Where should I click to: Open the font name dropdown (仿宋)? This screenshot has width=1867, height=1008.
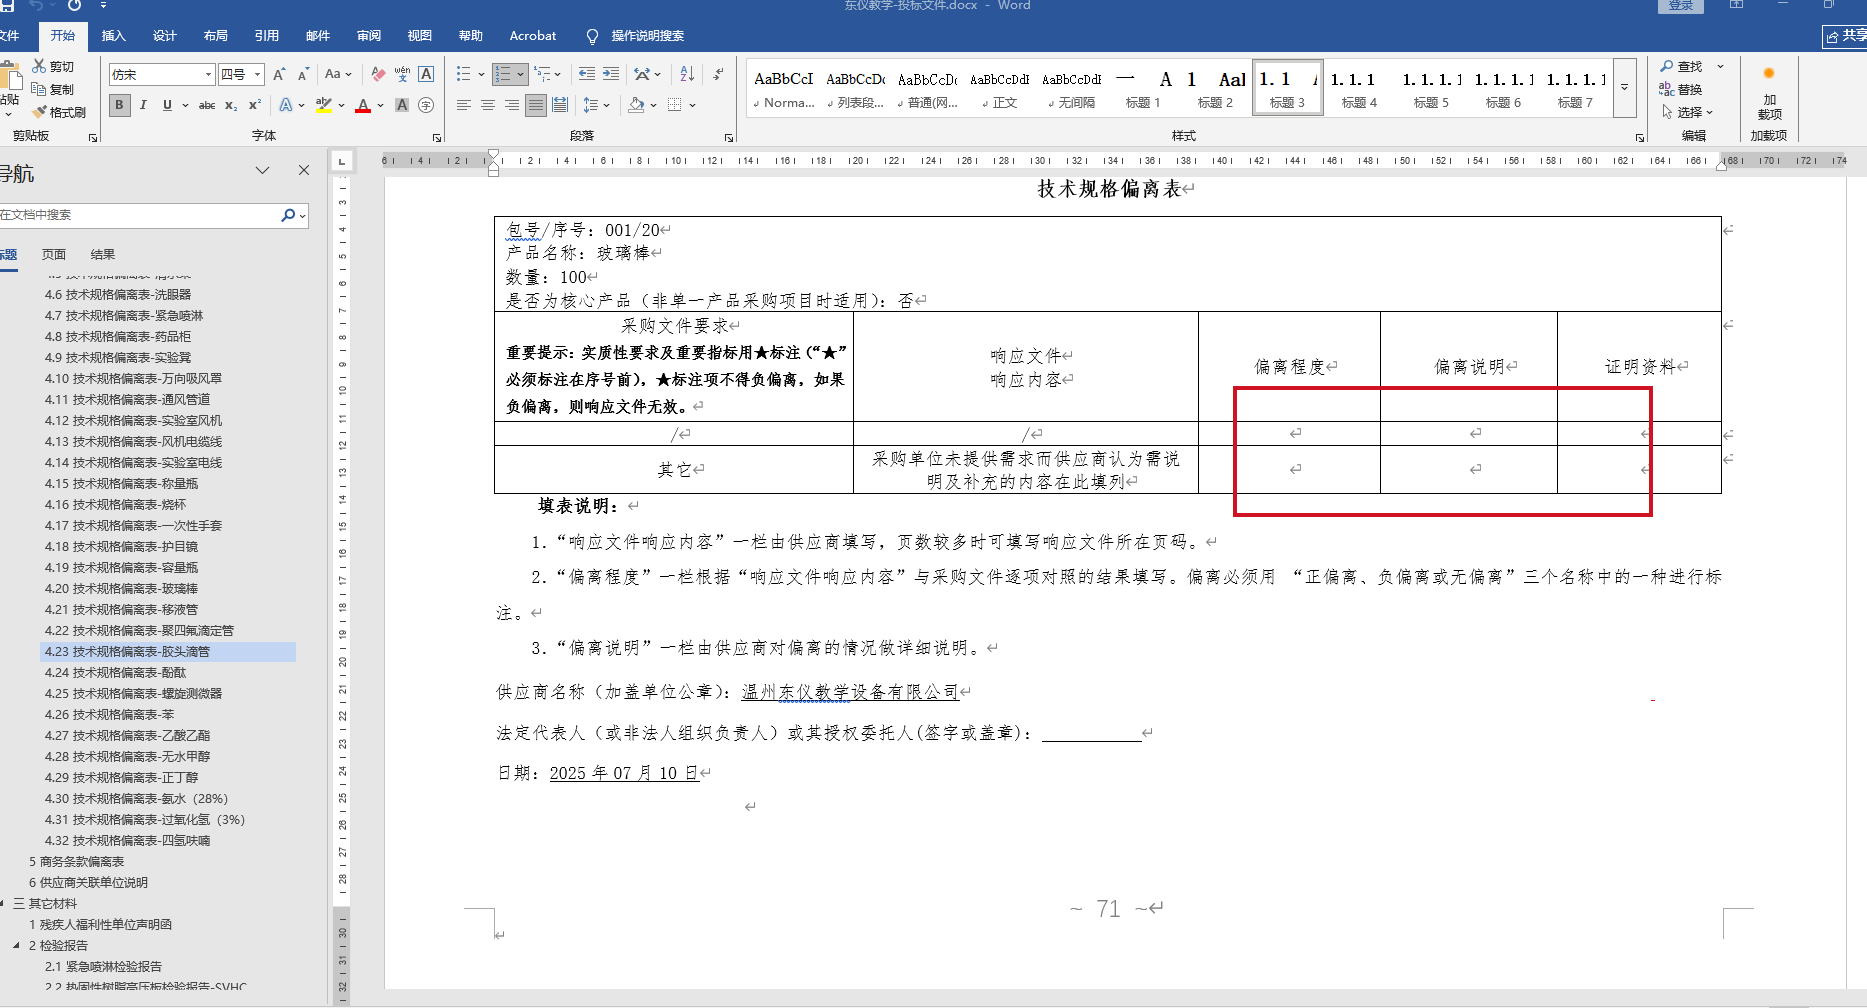pos(209,75)
